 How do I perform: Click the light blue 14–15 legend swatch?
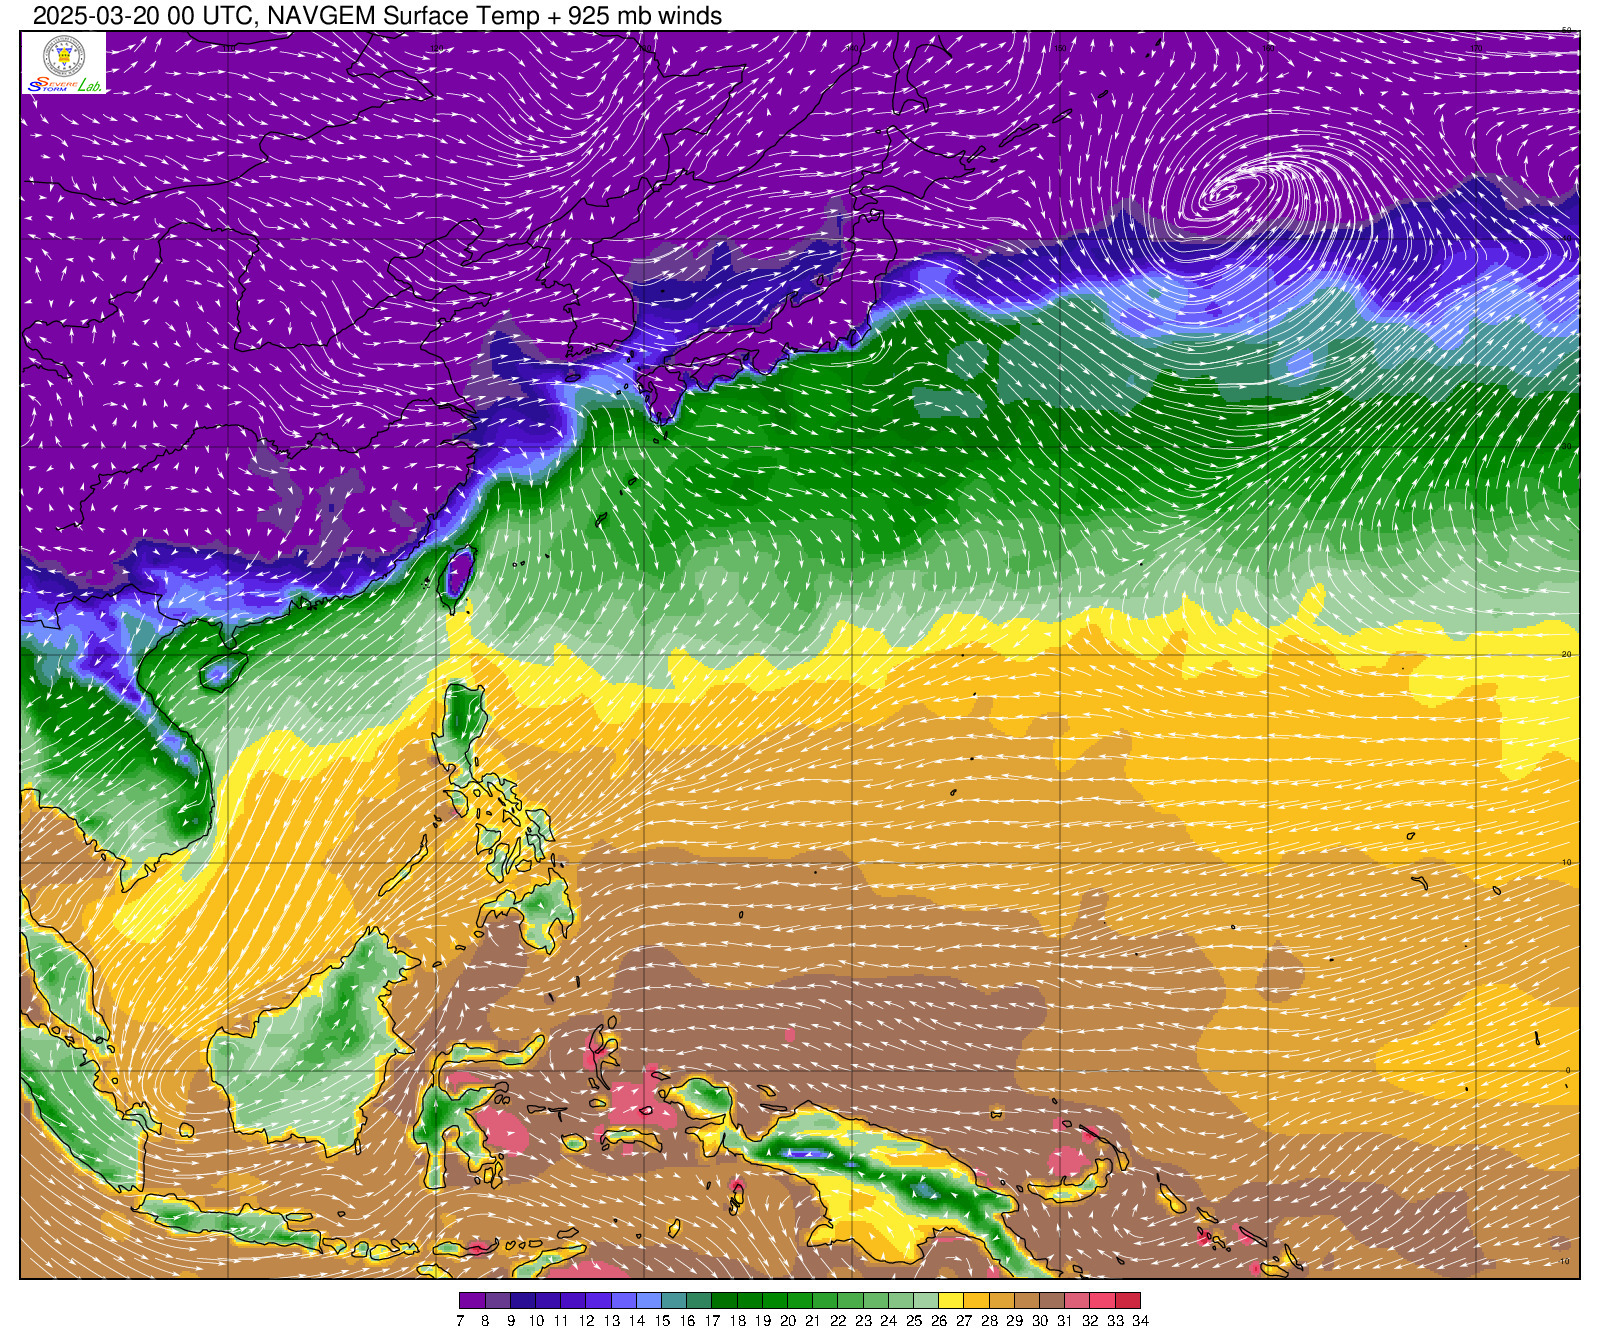click(x=649, y=1300)
